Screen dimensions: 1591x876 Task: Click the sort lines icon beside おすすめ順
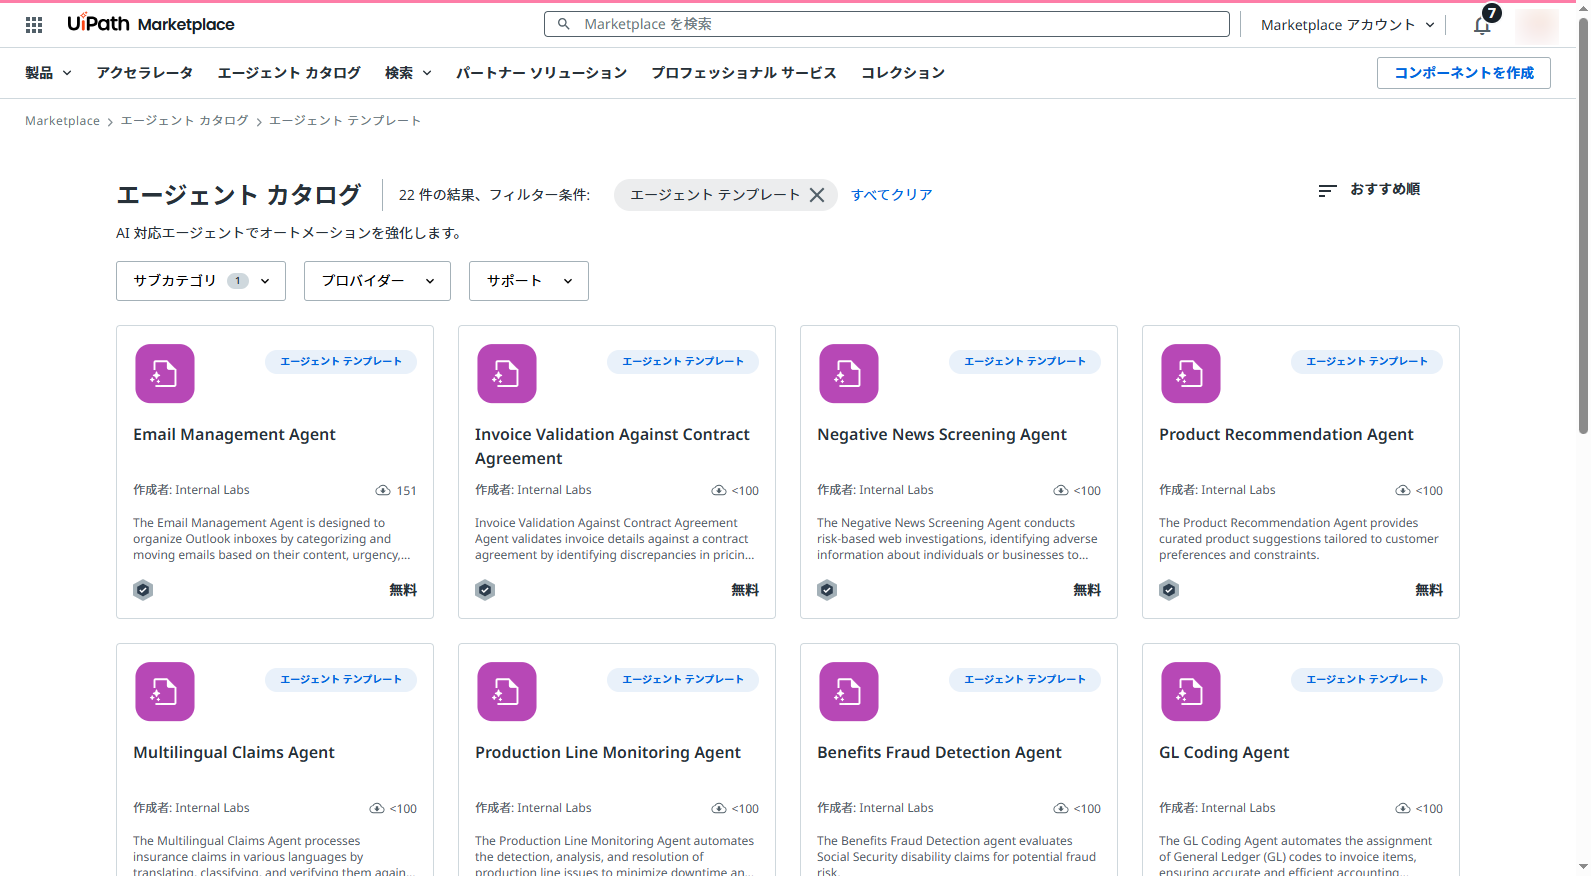[1327, 190]
